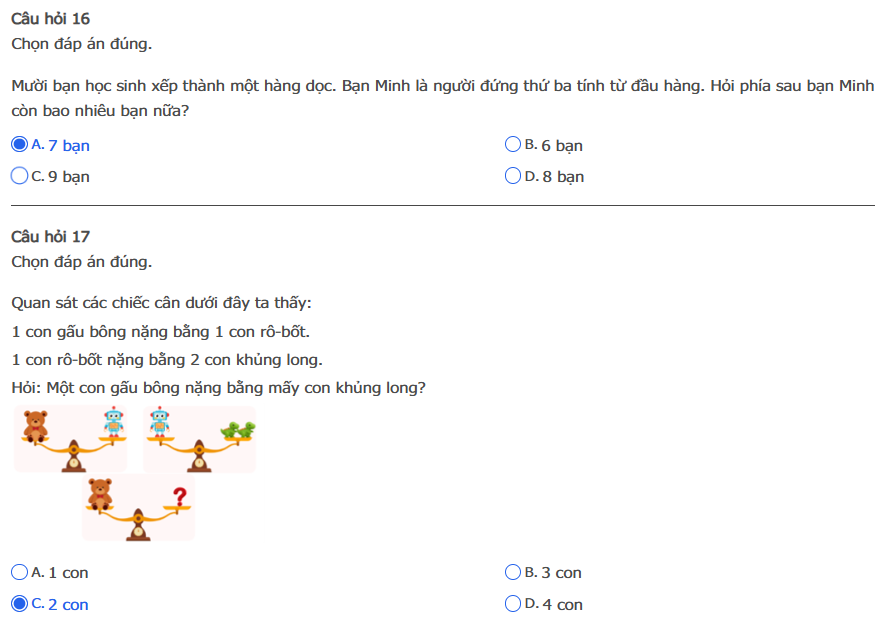Pick the C. 9 bạn answer
This screenshot has width=883, height=626.
point(19,176)
